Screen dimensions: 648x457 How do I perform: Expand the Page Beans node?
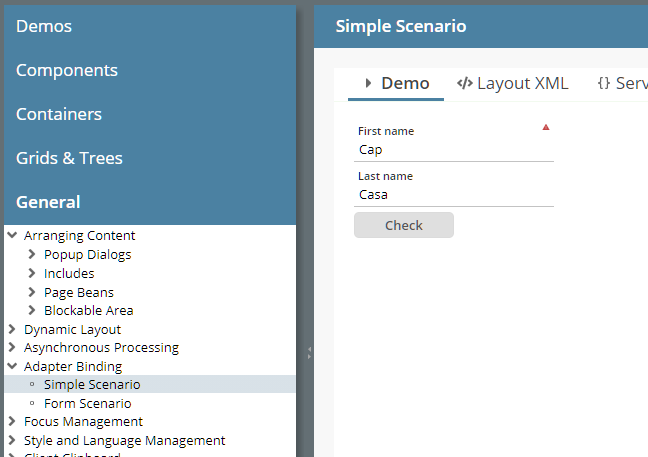[x=32, y=292]
